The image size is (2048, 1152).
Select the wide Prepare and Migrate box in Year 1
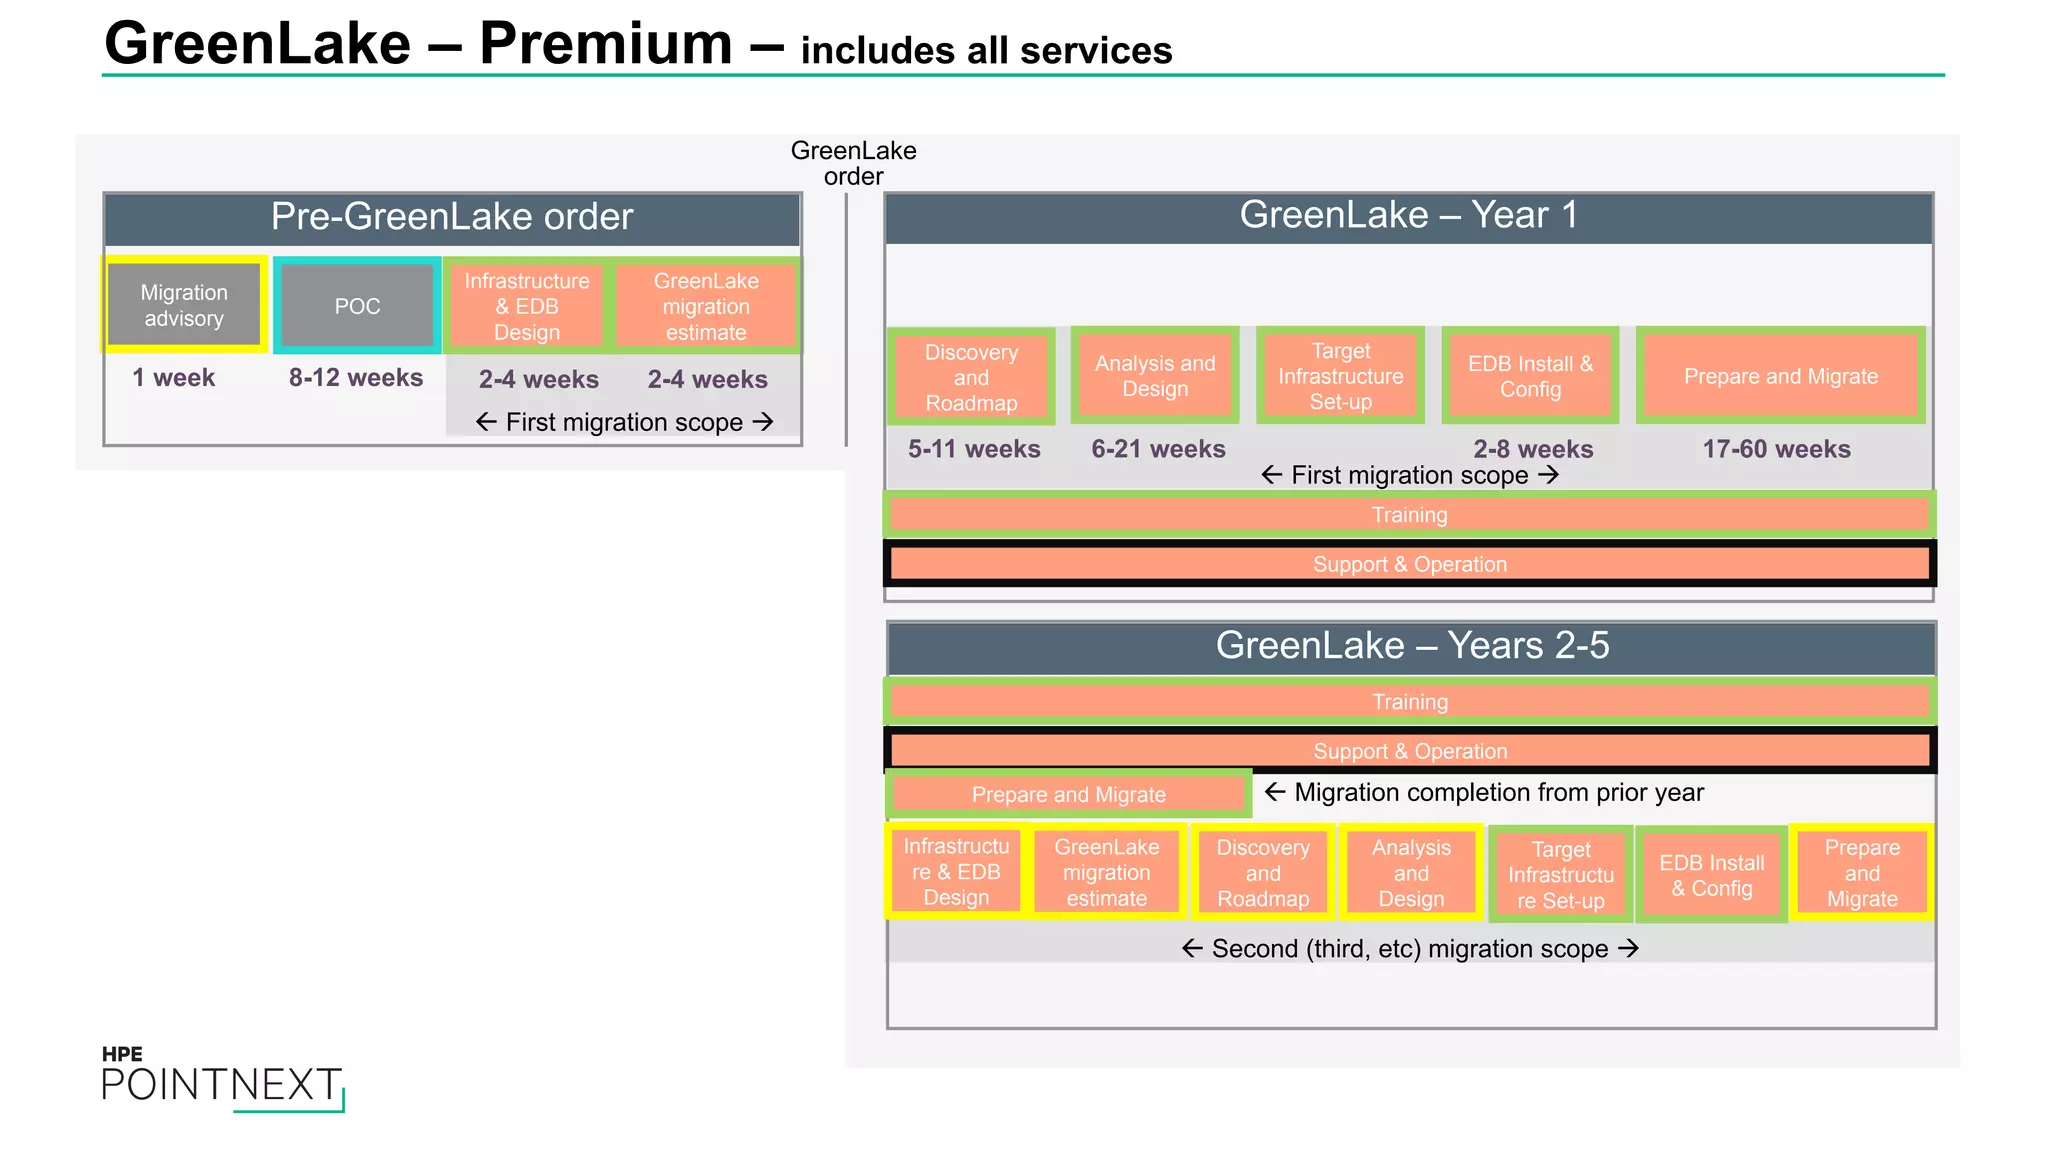click(1780, 376)
